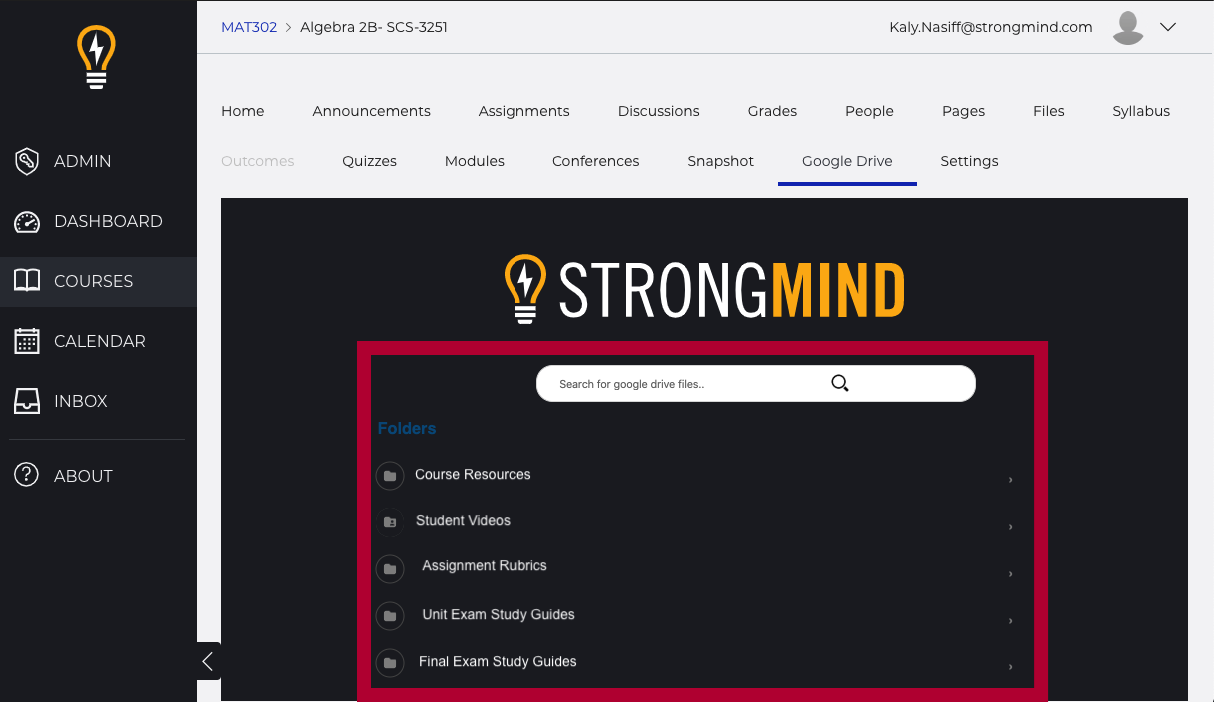
Task: Click the Student Videos shared-folder icon
Action: coord(390,522)
